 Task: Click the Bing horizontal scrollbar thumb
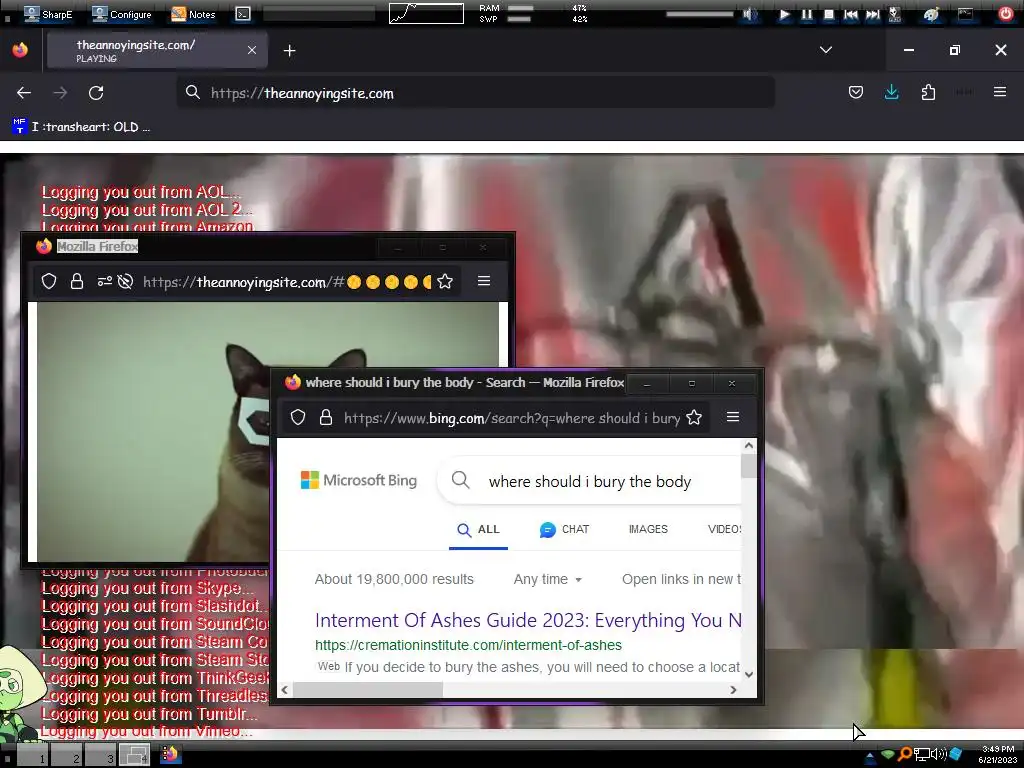[368, 690]
